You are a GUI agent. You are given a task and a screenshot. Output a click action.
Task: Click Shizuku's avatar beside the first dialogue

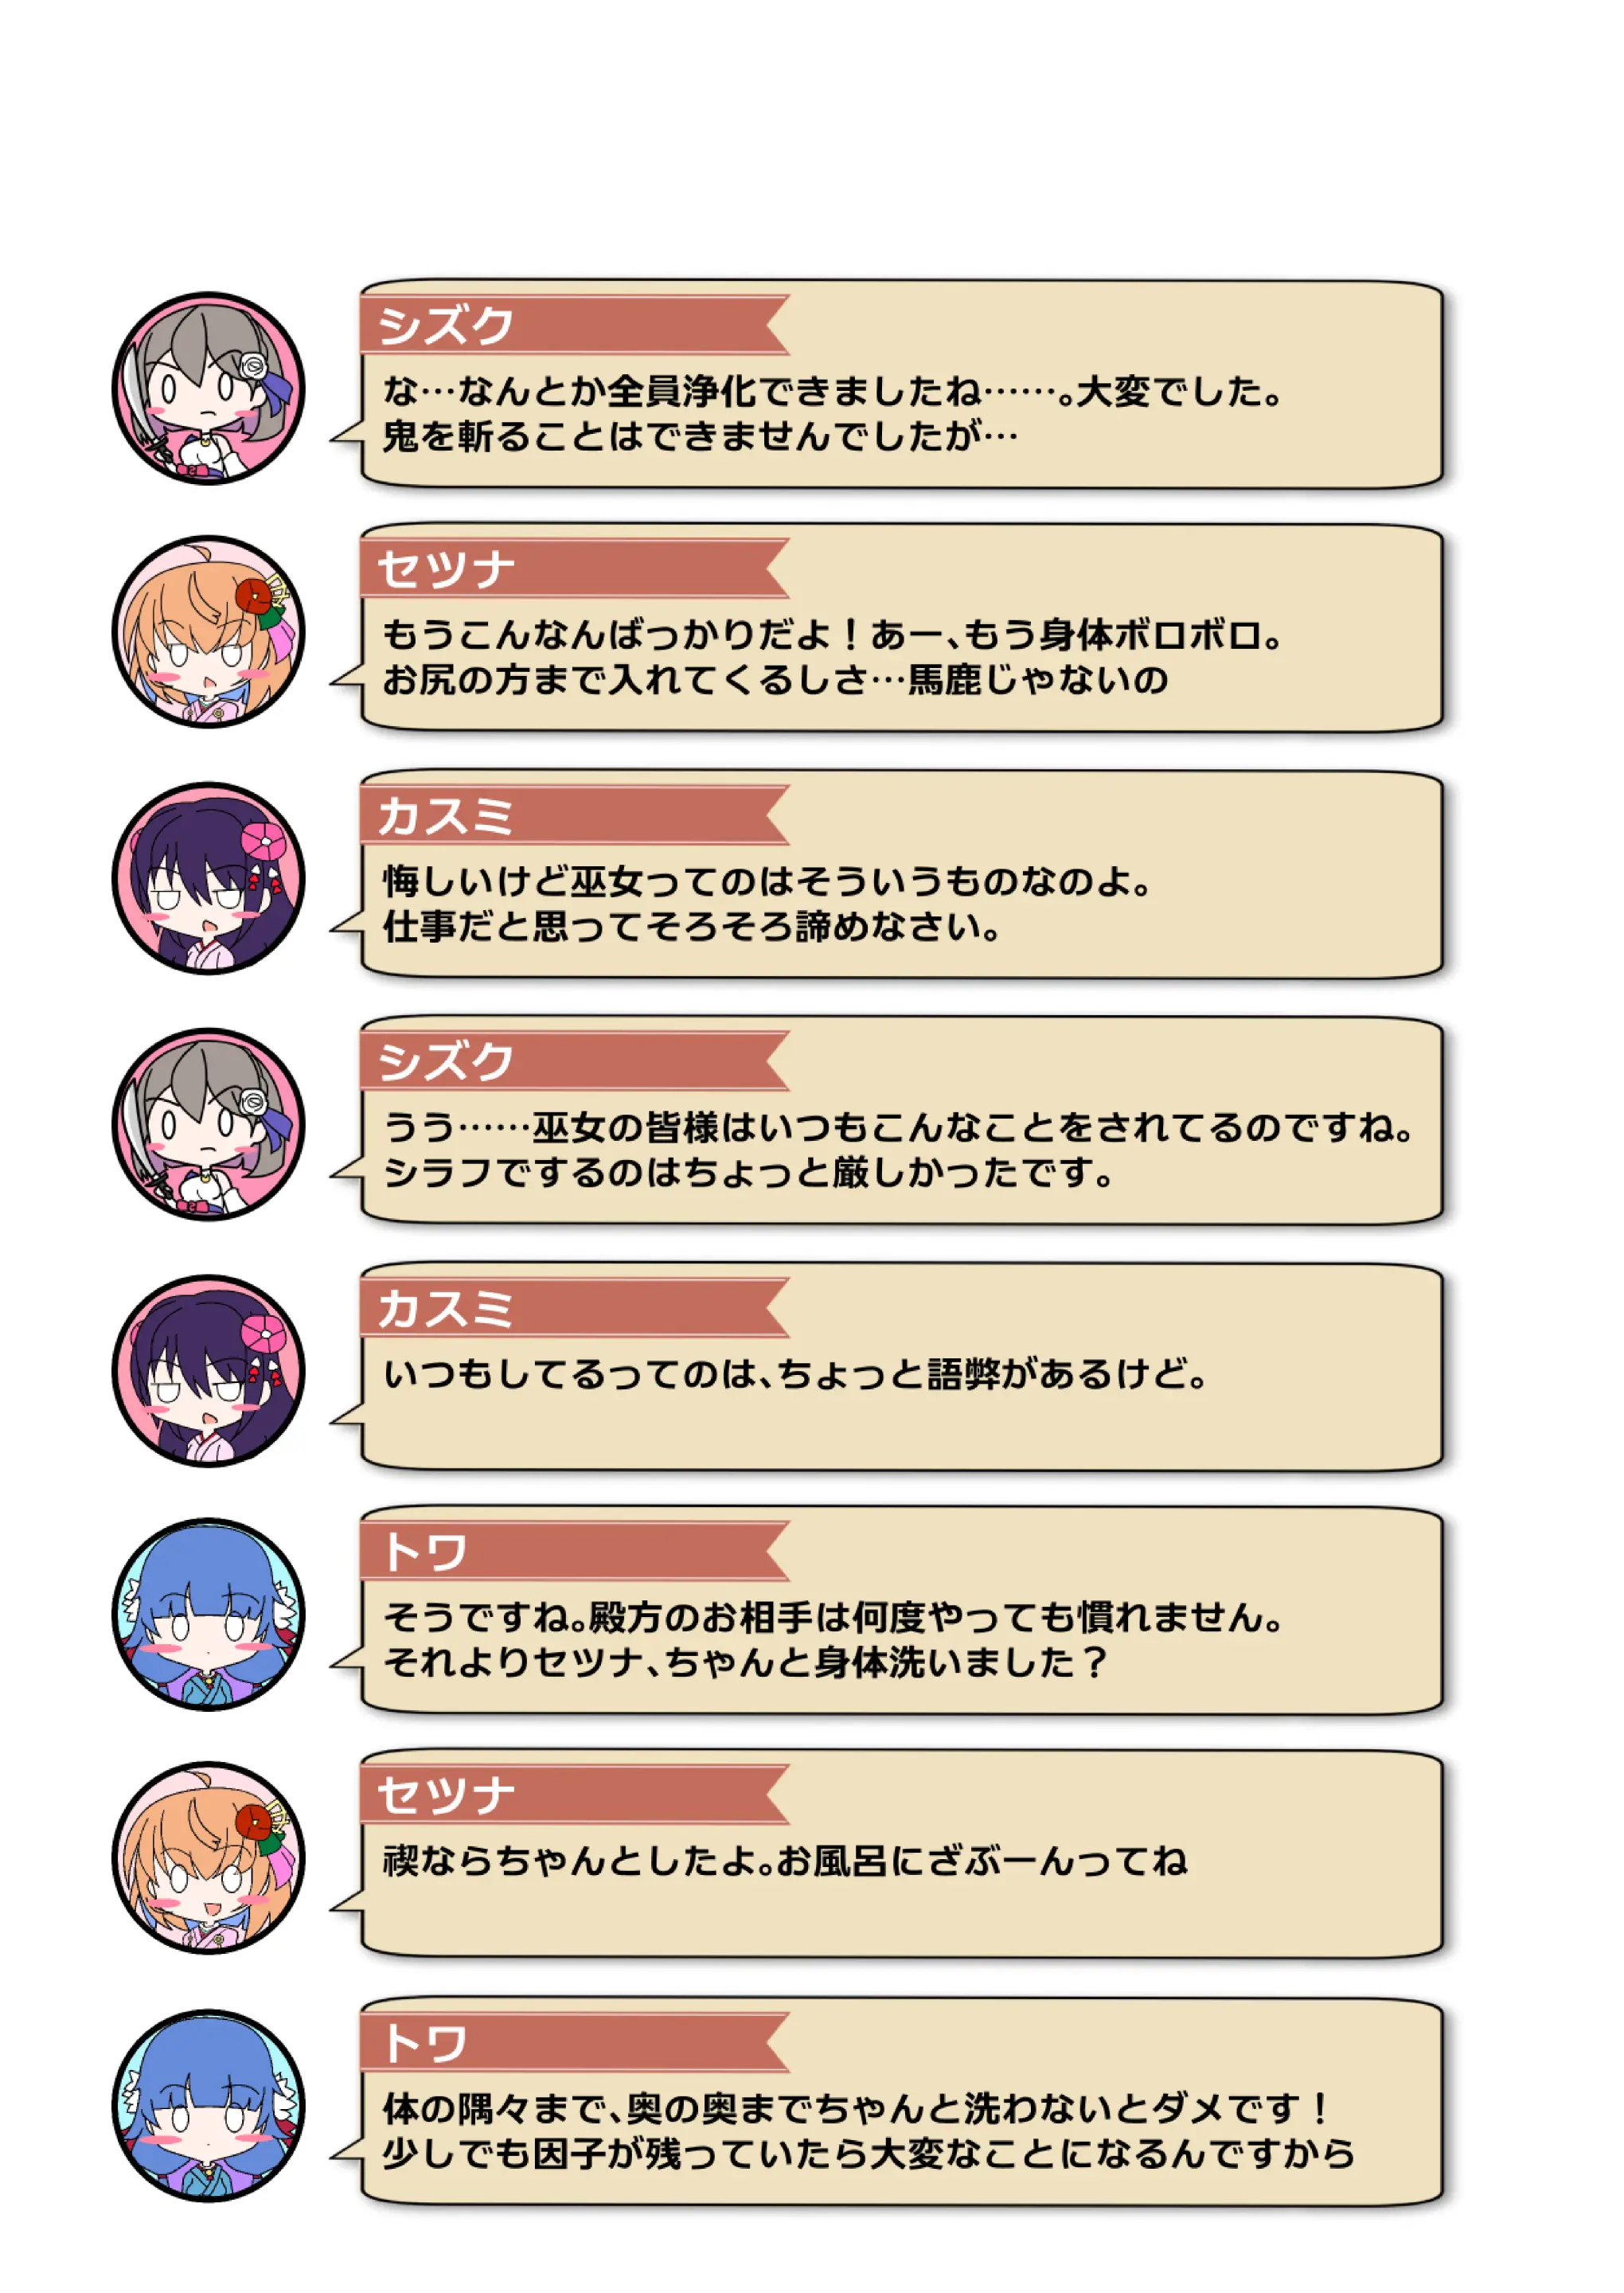[208, 388]
